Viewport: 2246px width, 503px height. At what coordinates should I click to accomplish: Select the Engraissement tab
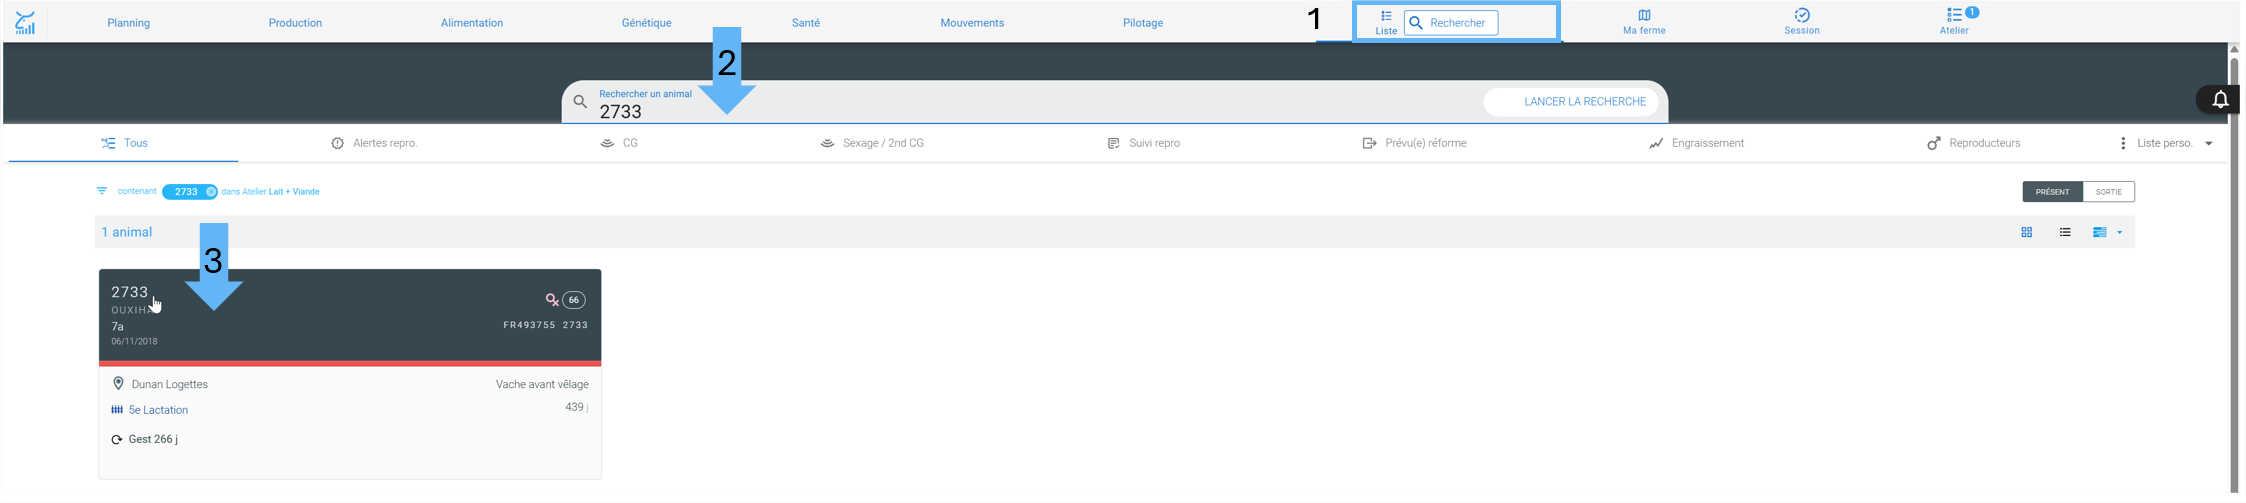(1697, 143)
